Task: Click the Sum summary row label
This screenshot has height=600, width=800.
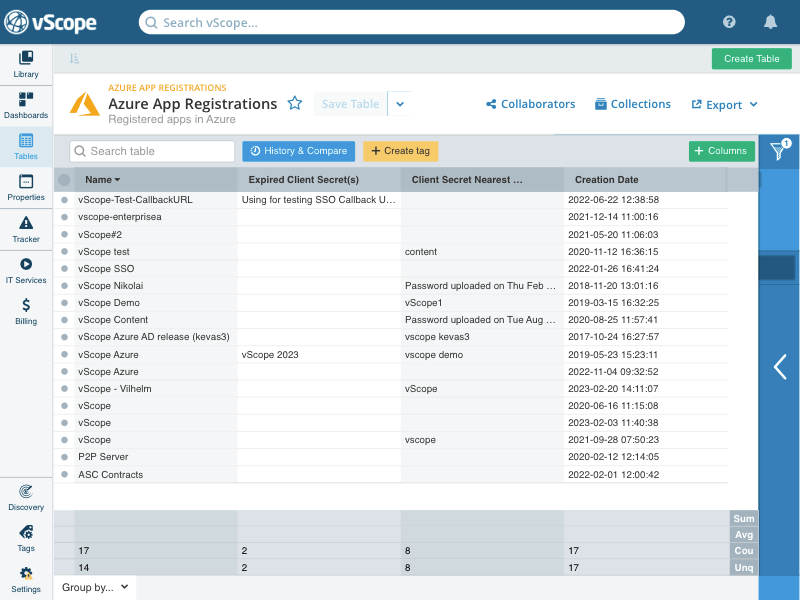Action: pos(744,518)
